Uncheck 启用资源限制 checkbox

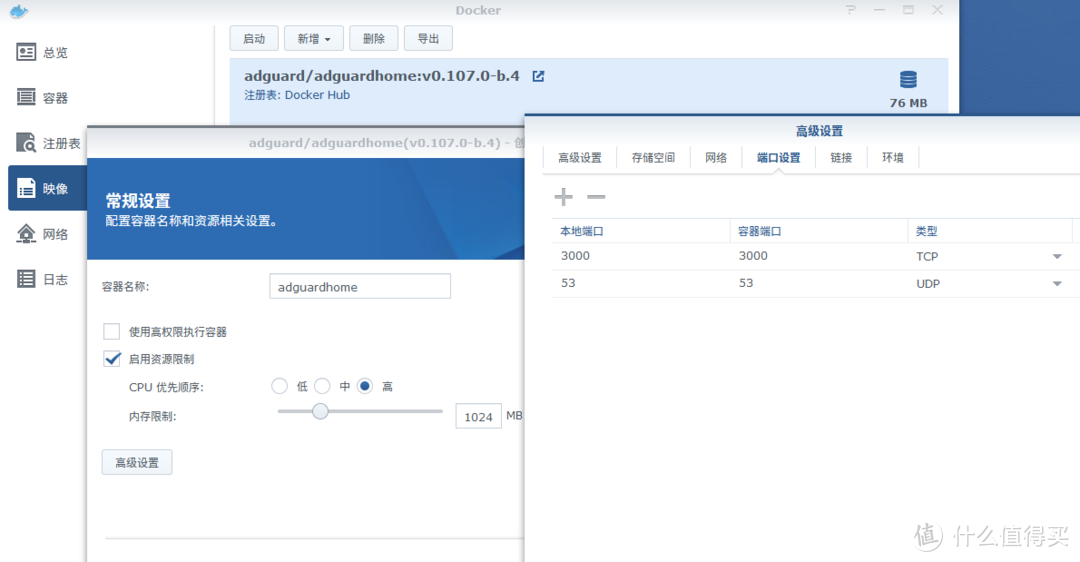coord(112,359)
